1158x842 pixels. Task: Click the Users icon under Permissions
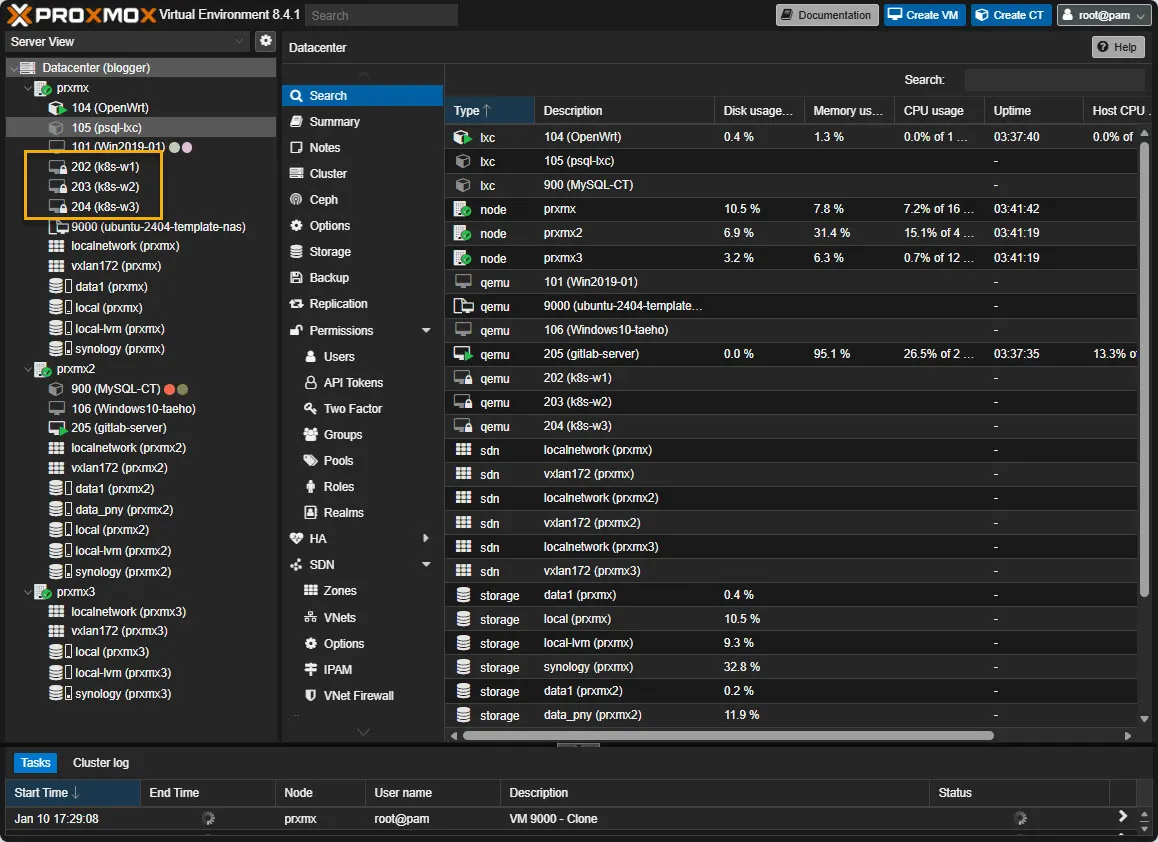coord(311,357)
